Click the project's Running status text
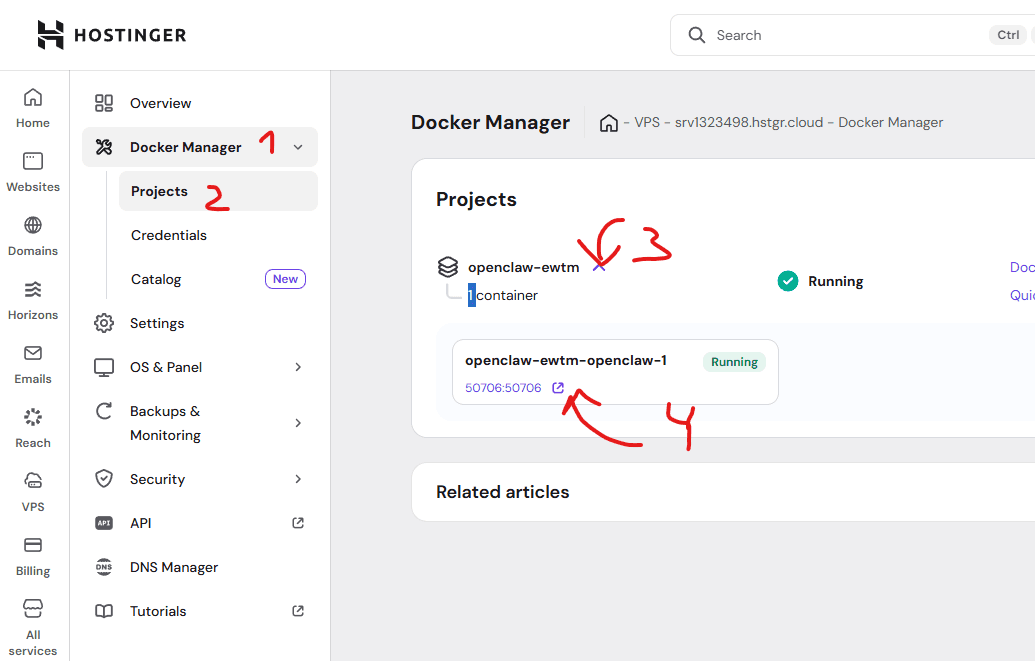Image resolution: width=1035 pixels, height=661 pixels. pos(836,281)
